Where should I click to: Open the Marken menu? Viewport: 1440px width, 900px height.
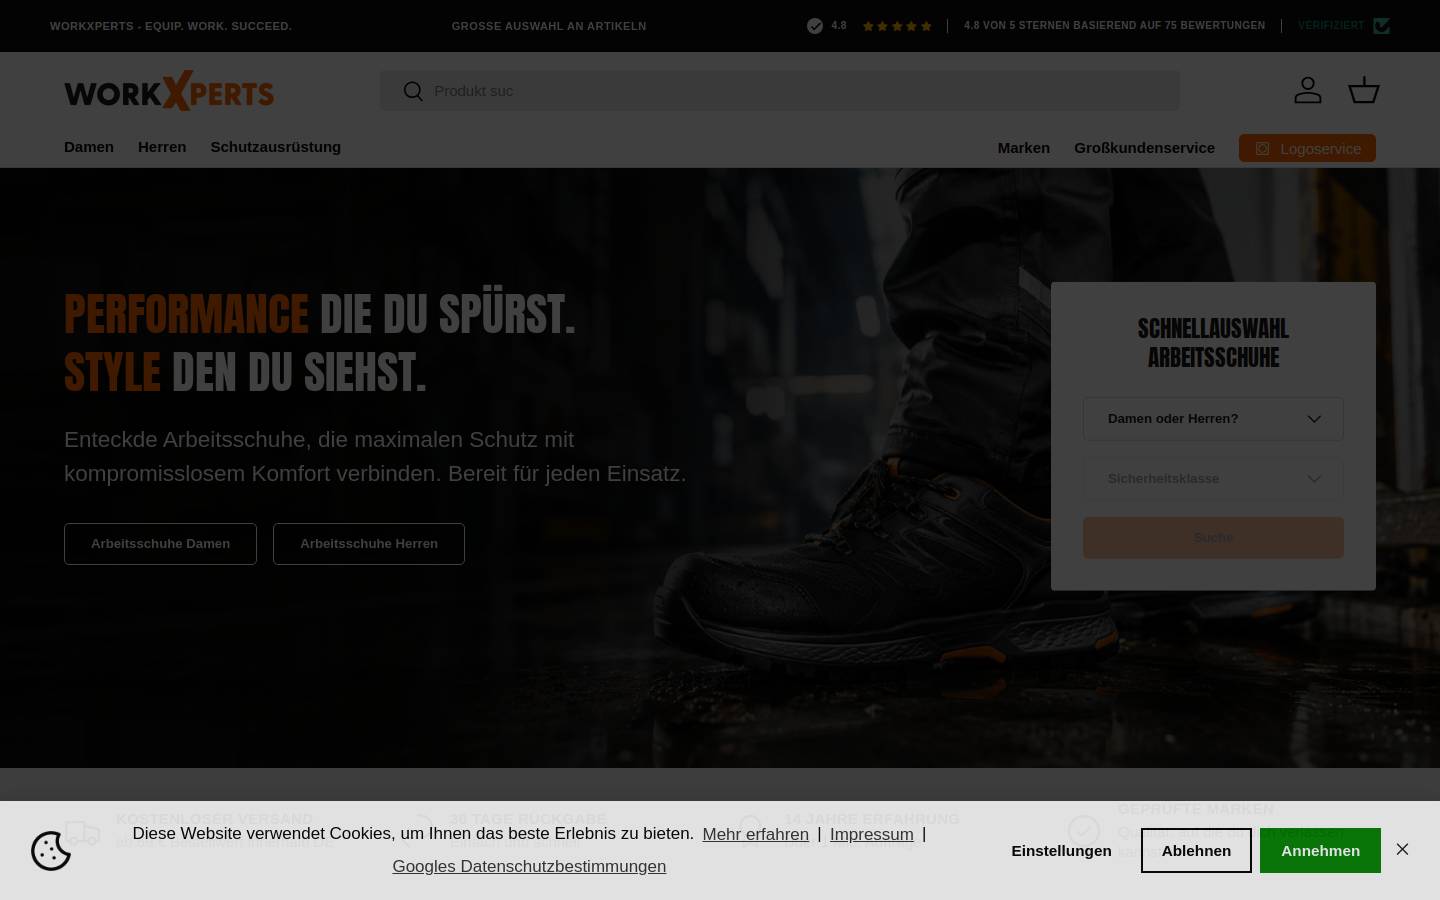click(1023, 148)
